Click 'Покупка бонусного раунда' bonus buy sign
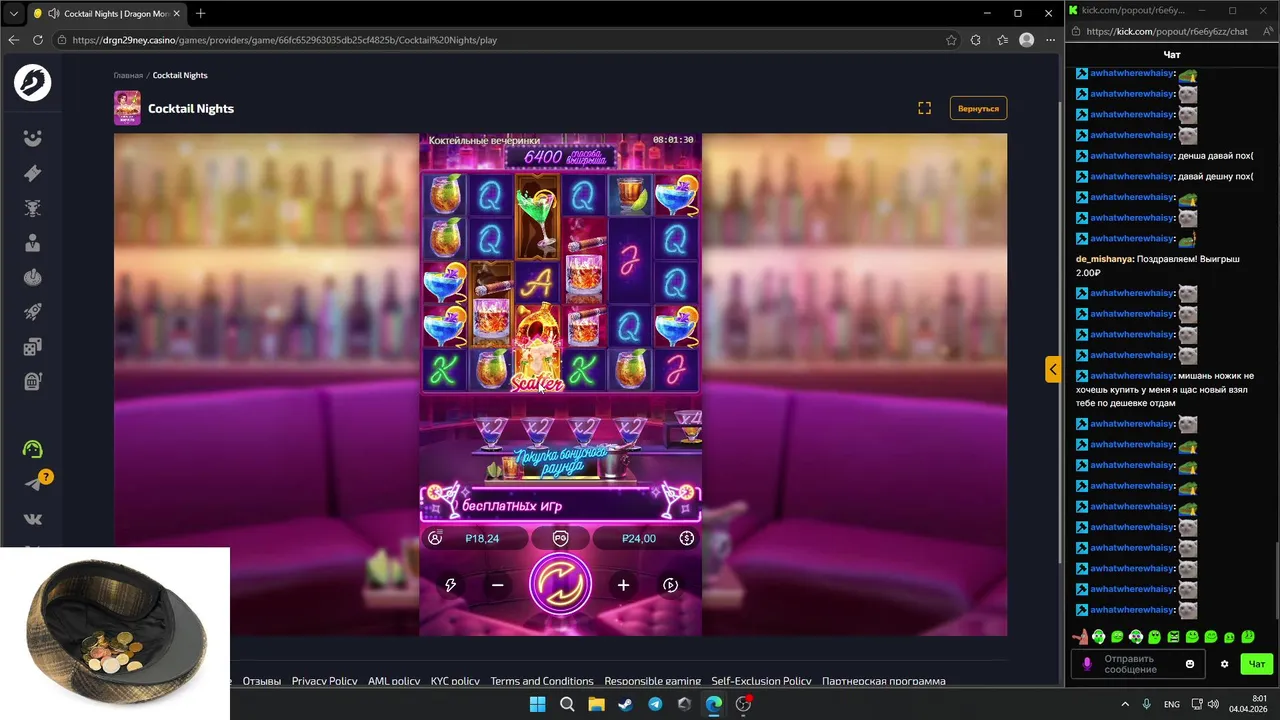Screen dimensions: 1280x720 click(x=560, y=462)
